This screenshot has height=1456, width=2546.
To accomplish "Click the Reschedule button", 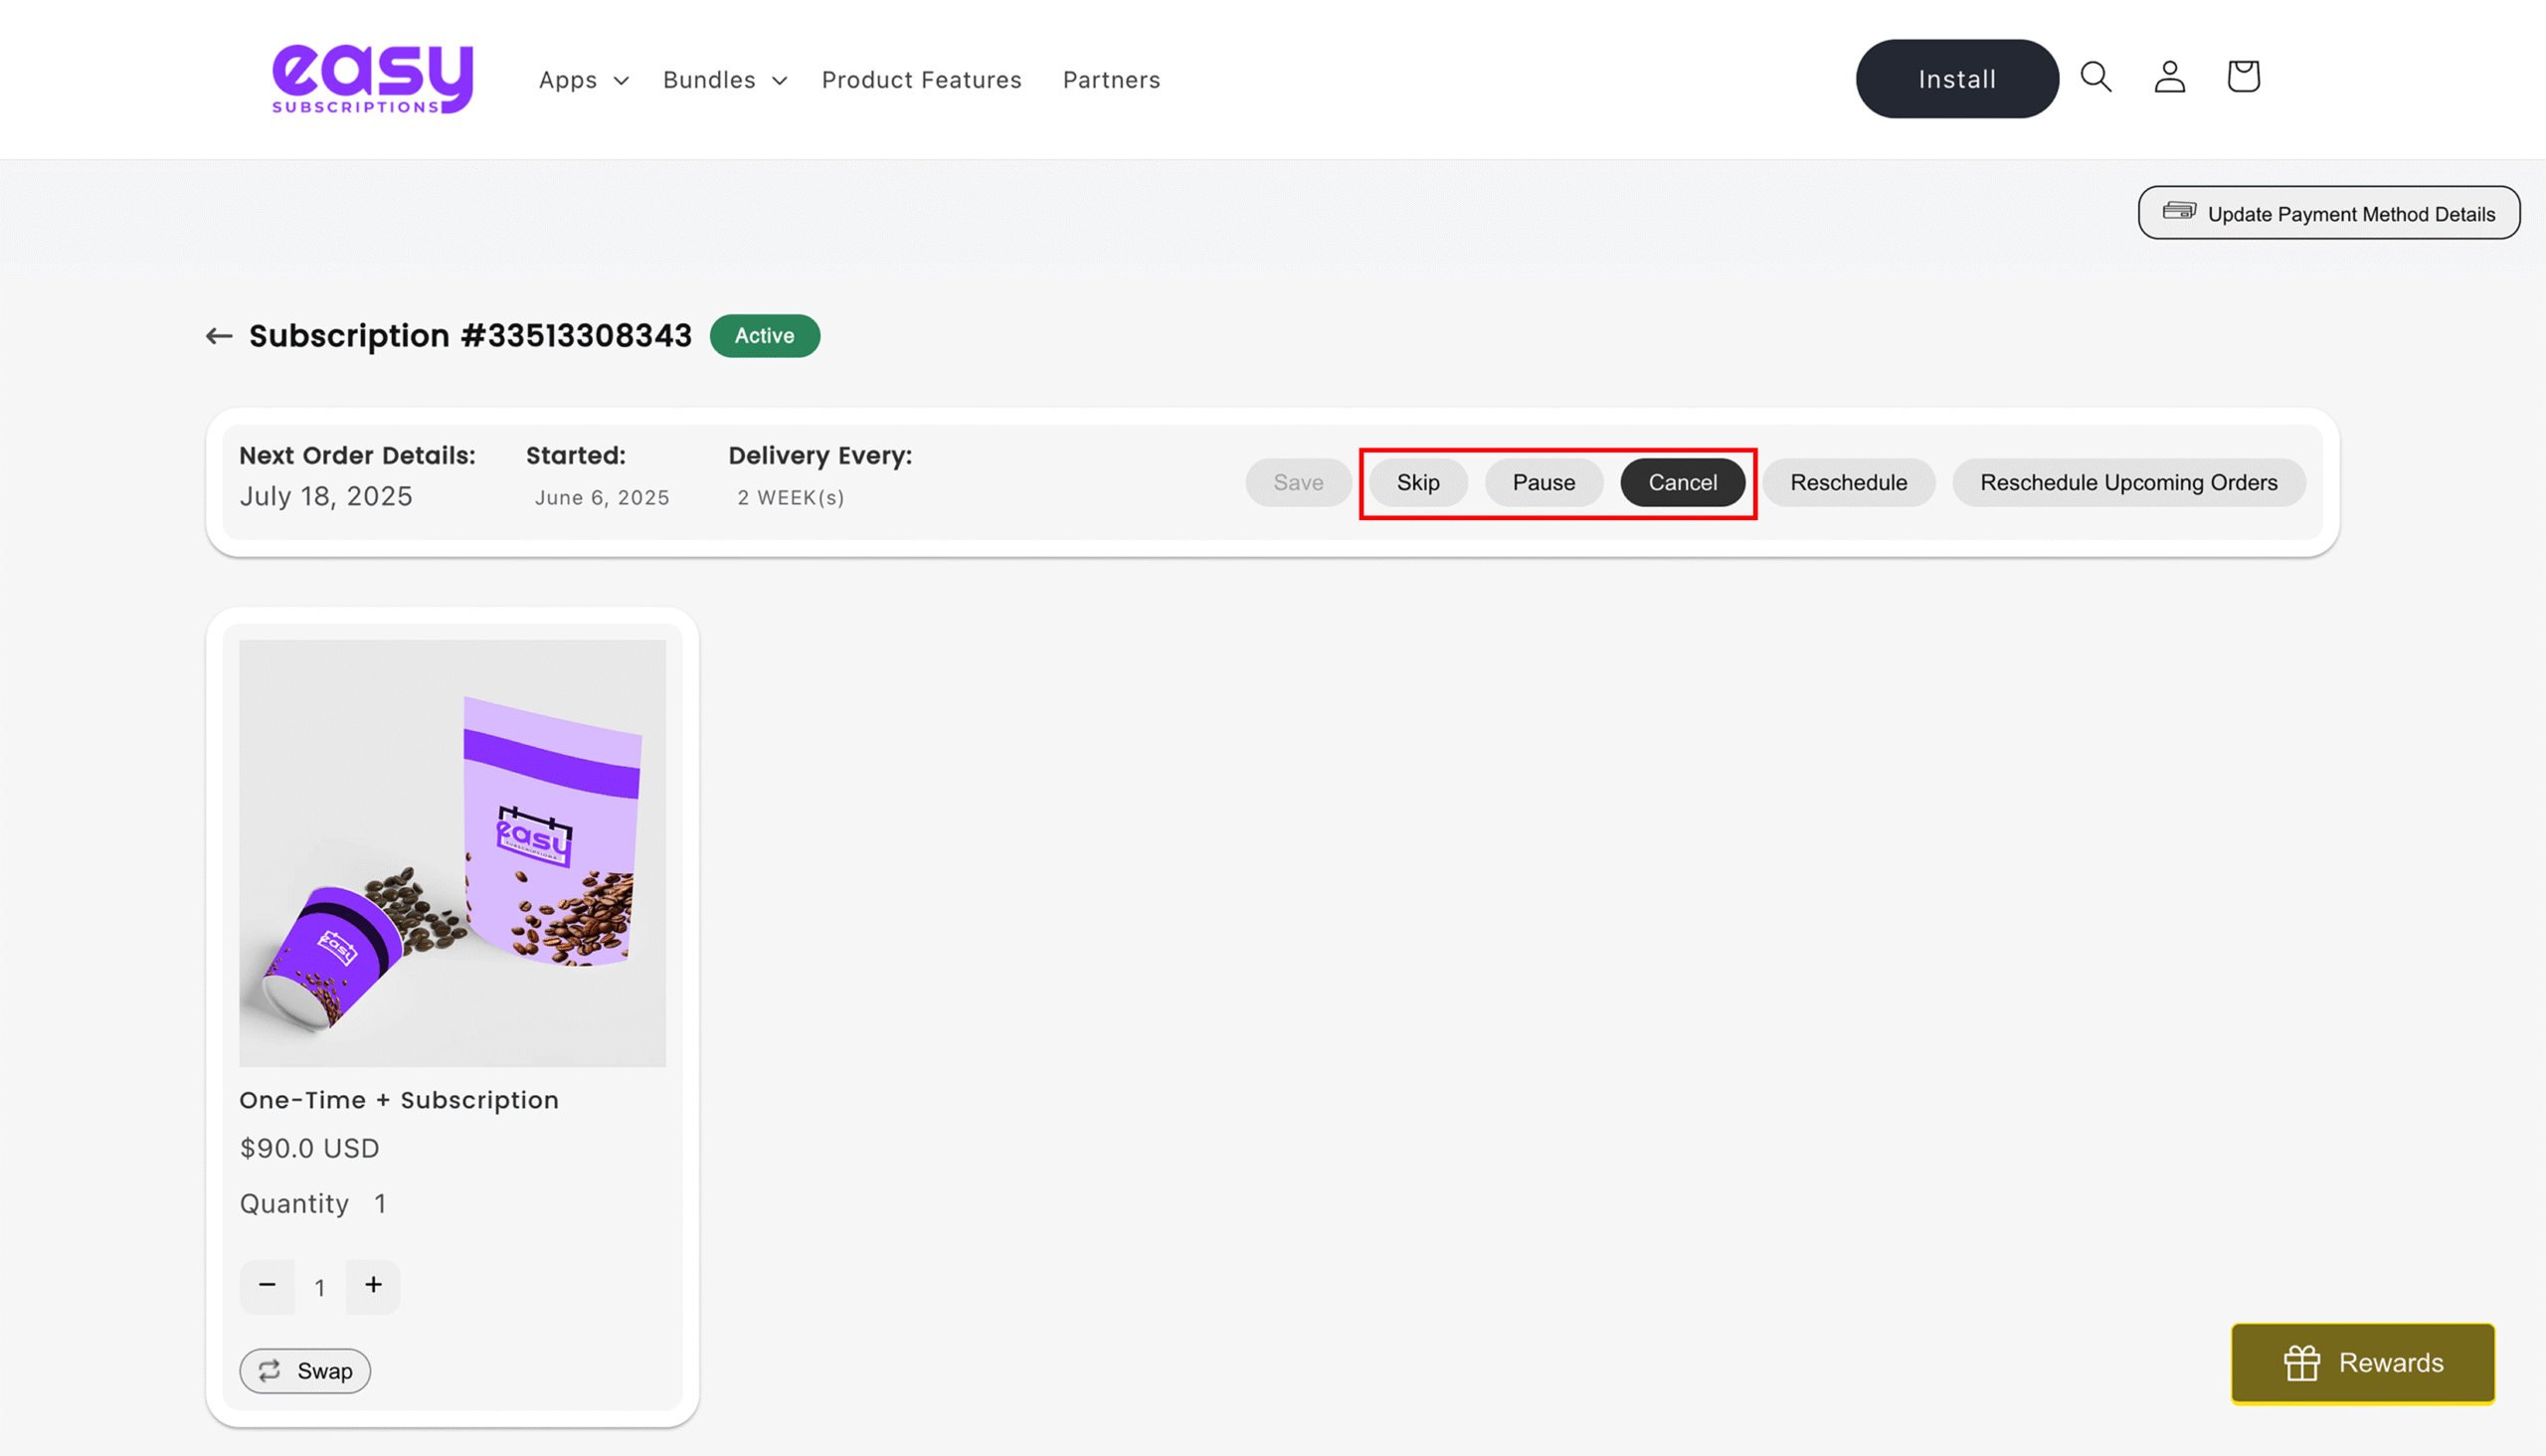I will (x=1848, y=483).
